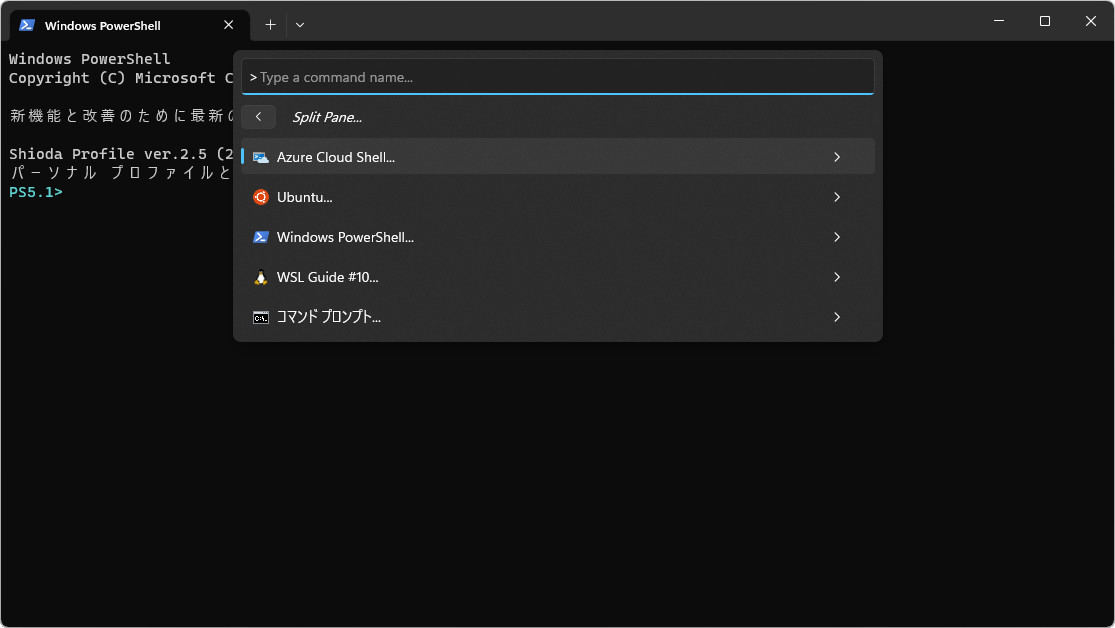Expand the Azure Cloud Shell submenu chevron
The height and width of the screenshot is (628, 1115).
point(837,157)
